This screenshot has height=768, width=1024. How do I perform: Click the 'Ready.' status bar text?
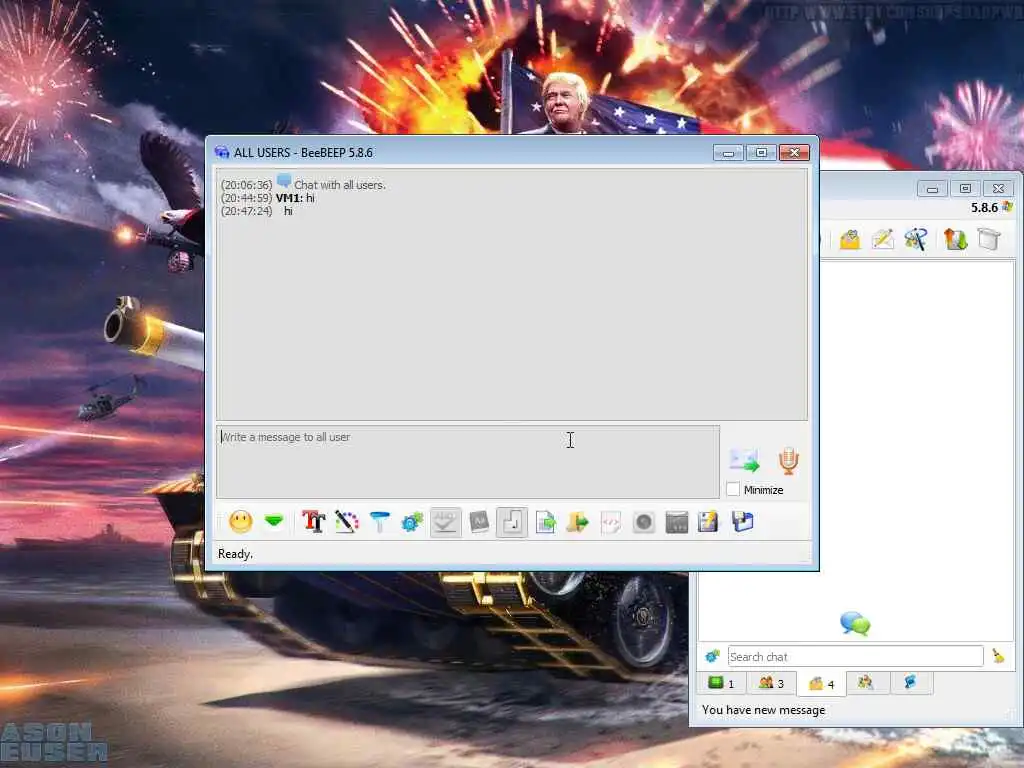(x=235, y=554)
